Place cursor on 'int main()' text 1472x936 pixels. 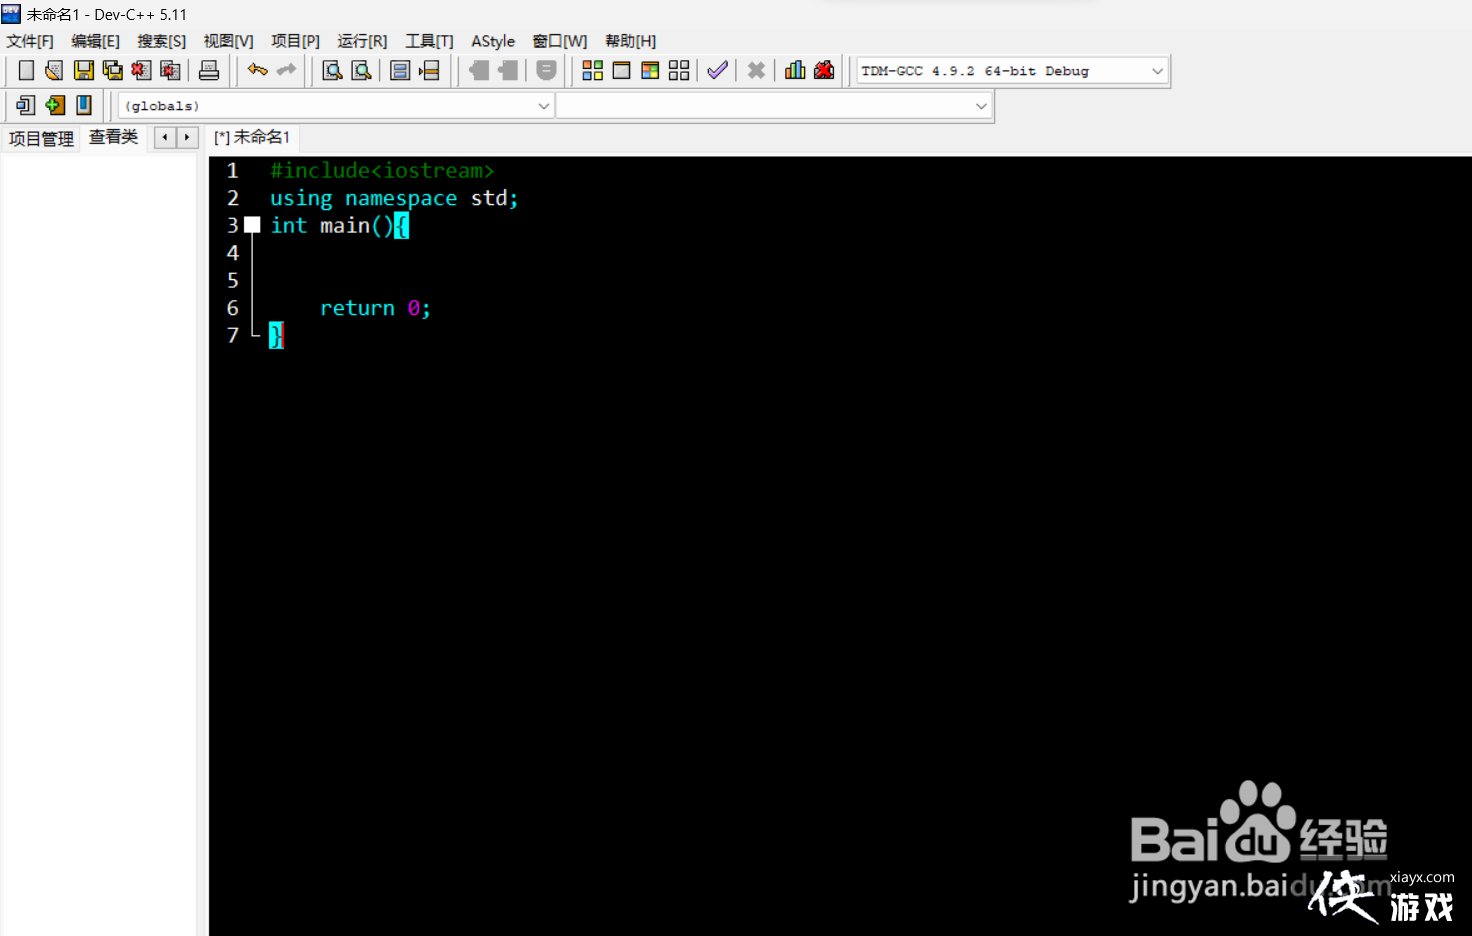(x=332, y=225)
